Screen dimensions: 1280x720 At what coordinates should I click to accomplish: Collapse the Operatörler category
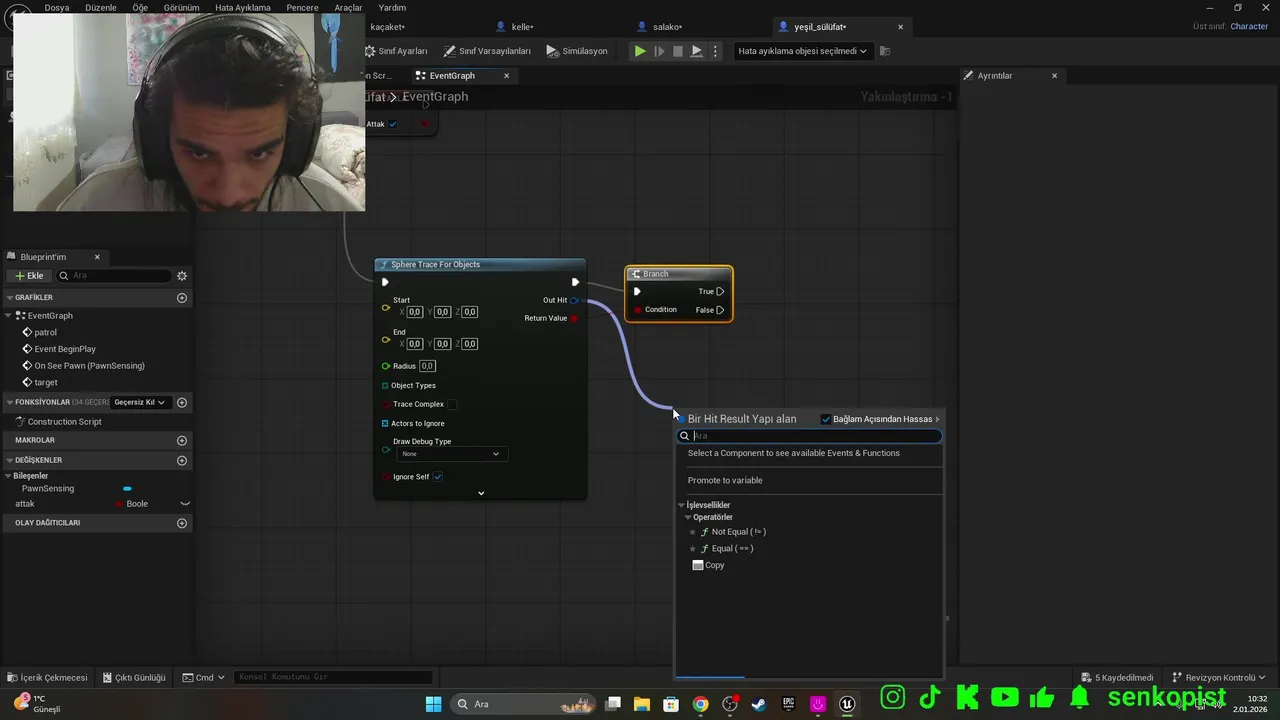(688, 518)
